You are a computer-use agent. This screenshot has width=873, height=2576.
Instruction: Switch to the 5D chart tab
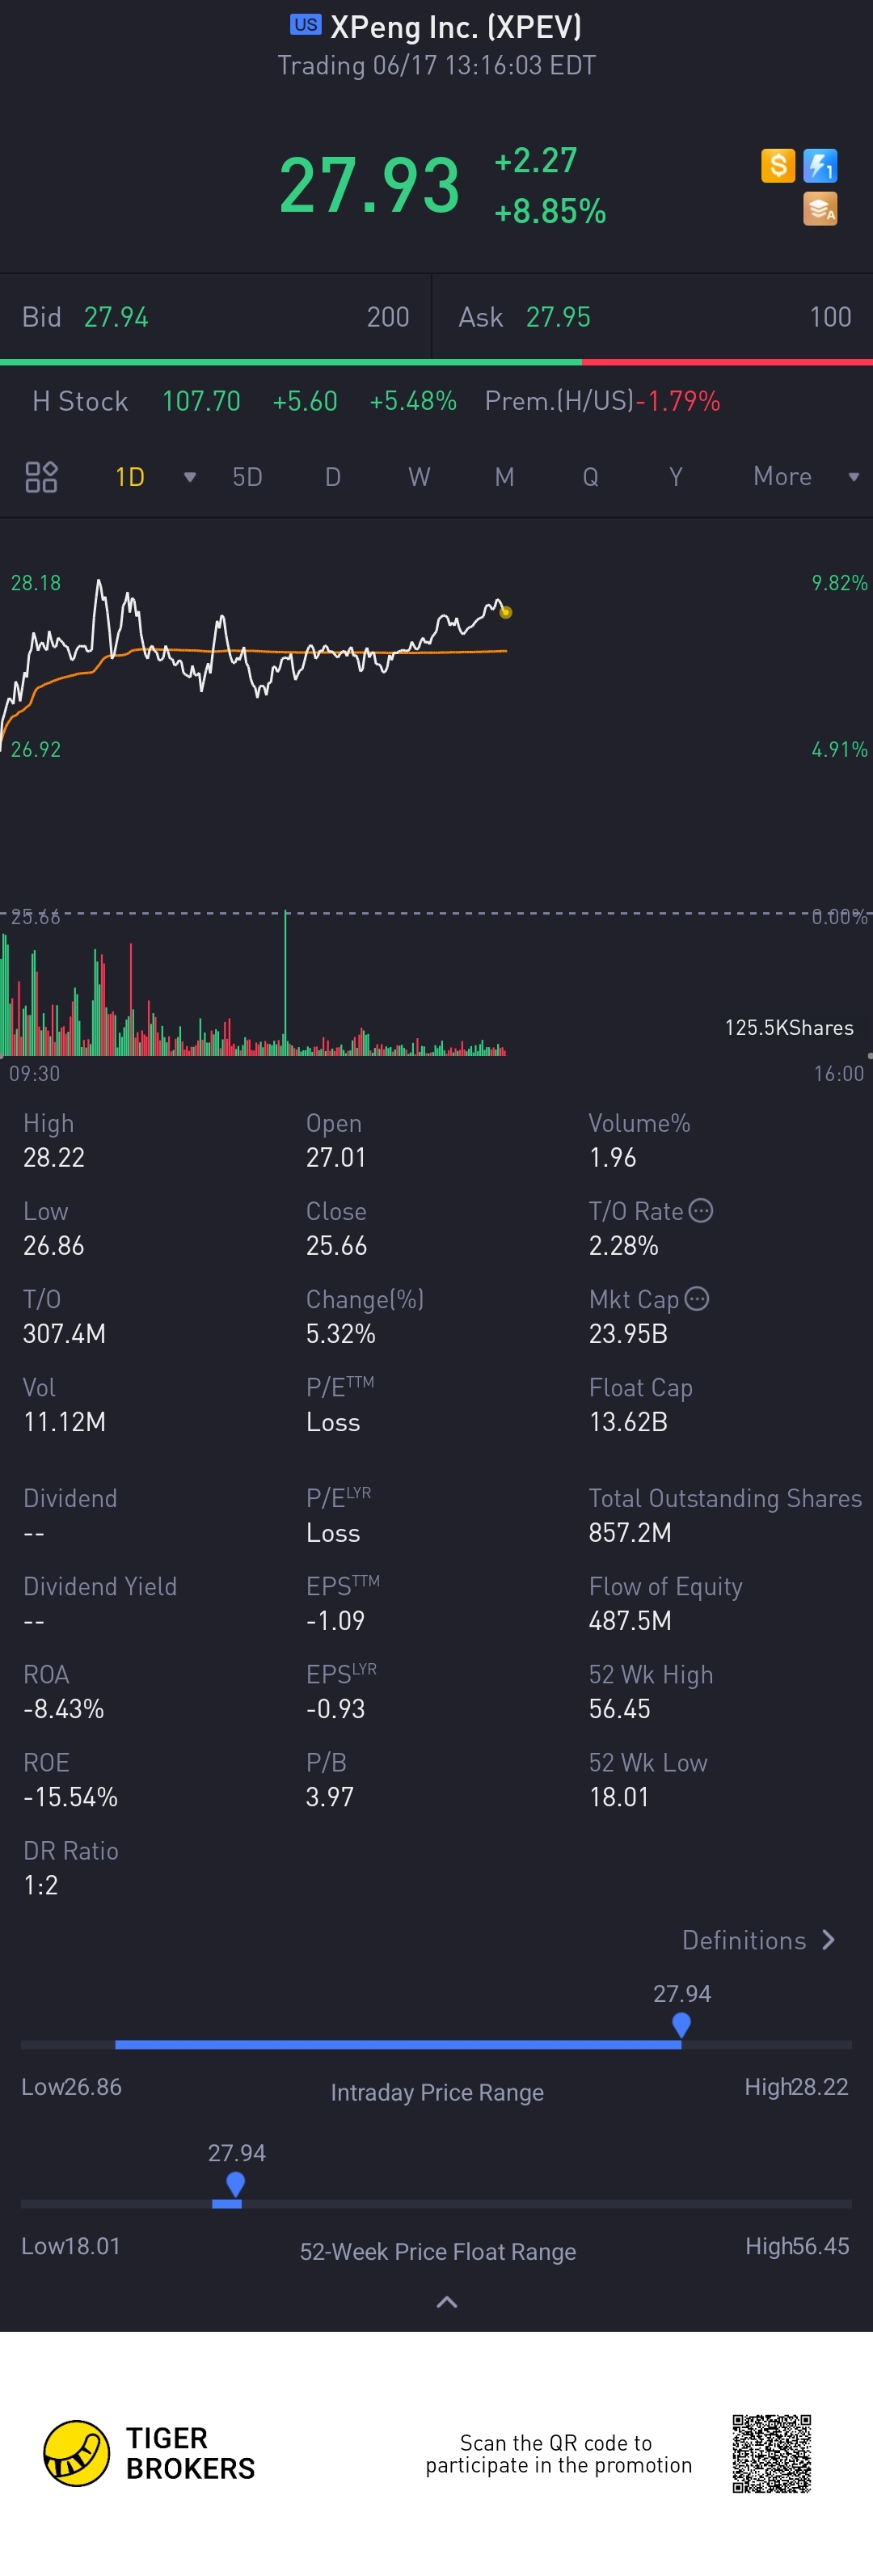[247, 477]
